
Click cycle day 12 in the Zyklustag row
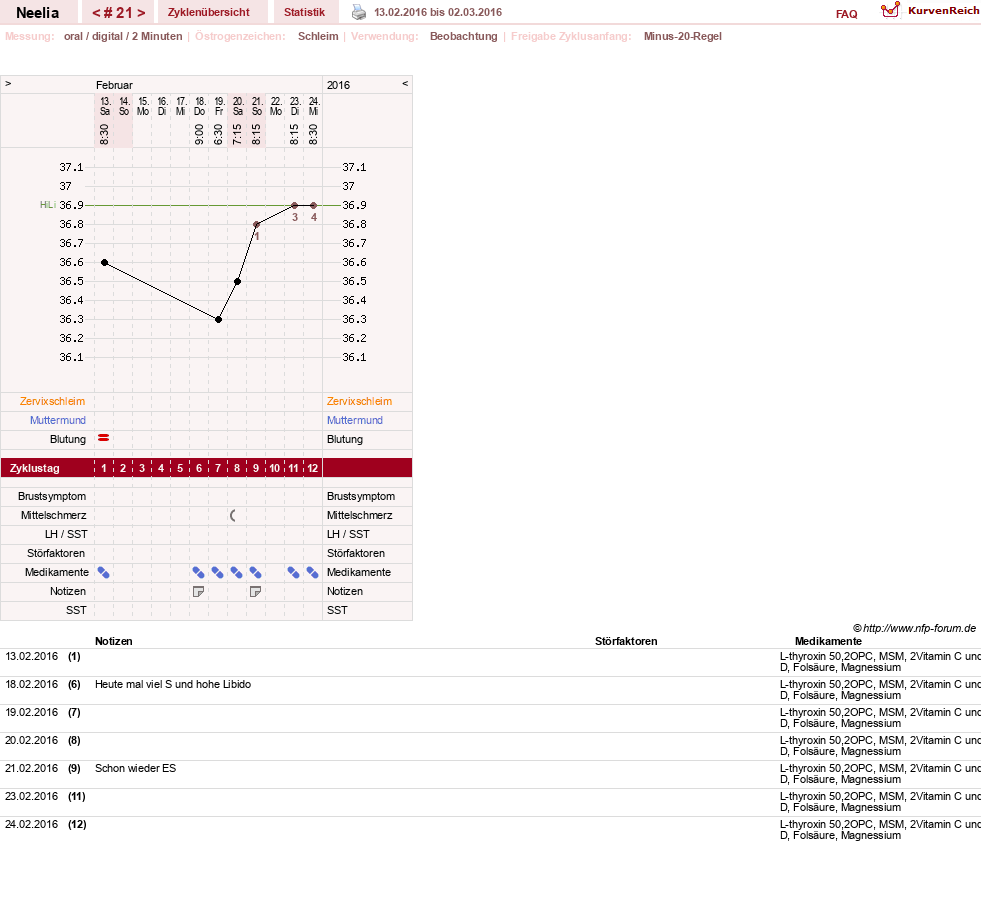312,468
